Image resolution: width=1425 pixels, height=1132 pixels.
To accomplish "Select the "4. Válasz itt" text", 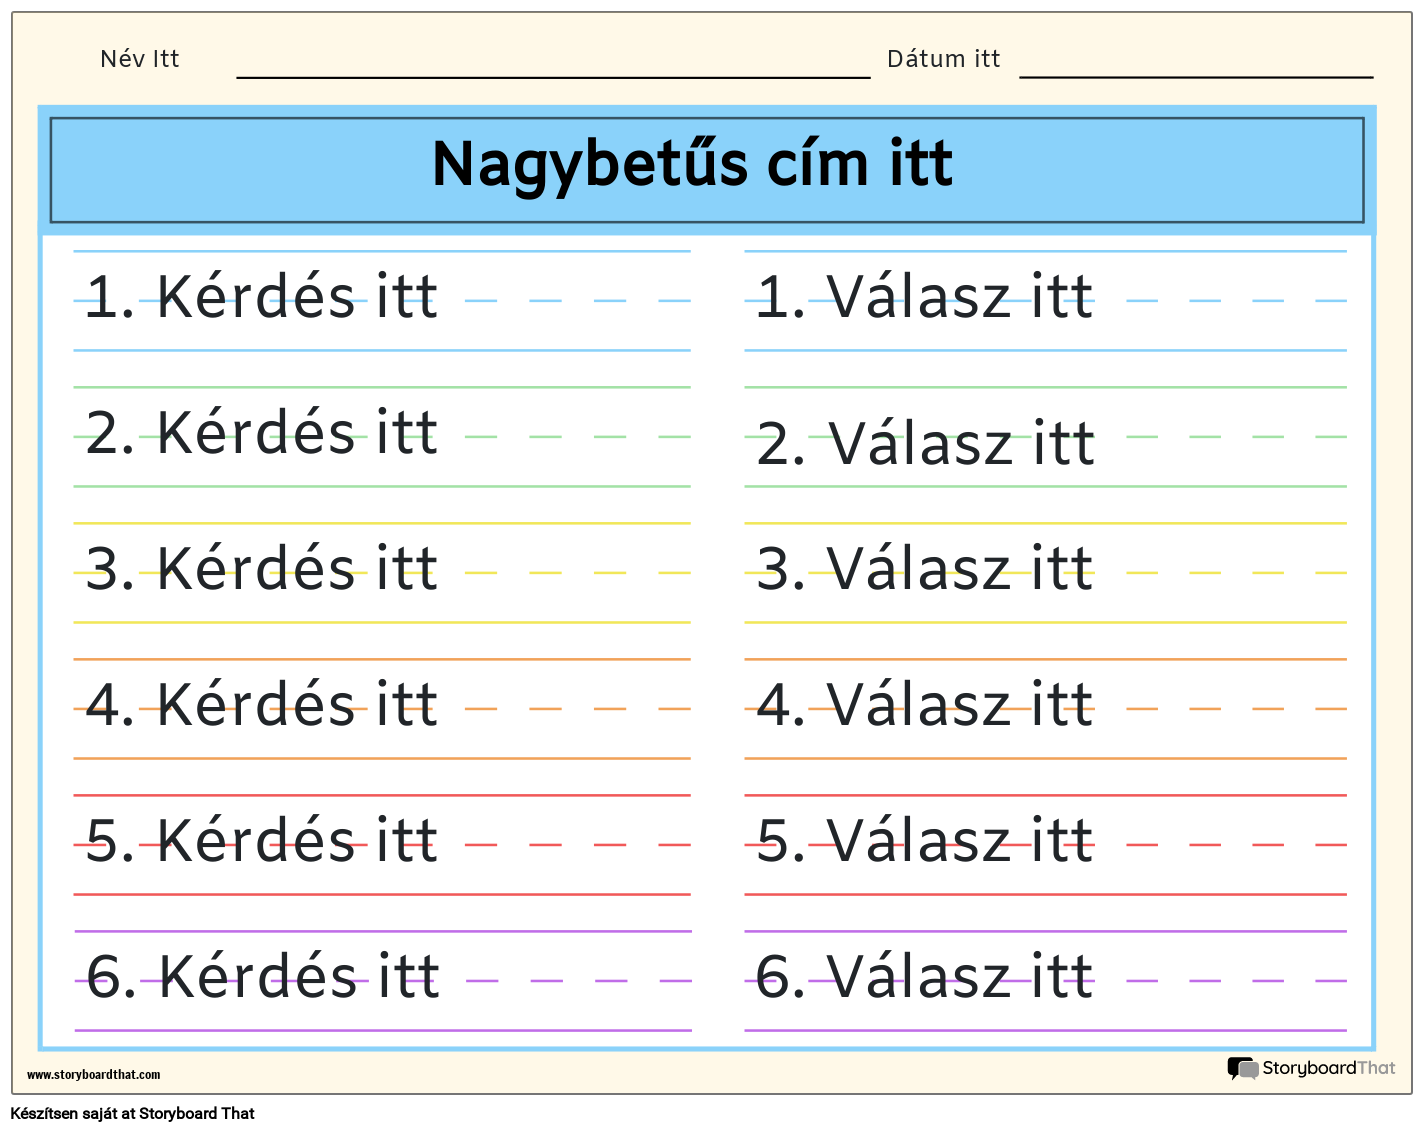I will click(x=924, y=705).
